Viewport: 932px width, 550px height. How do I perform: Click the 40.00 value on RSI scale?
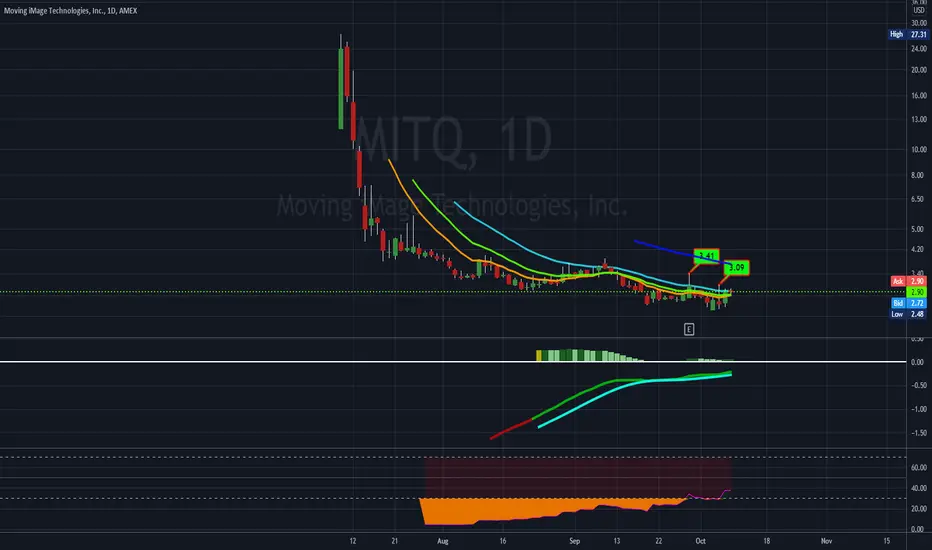[x=919, y=488]
